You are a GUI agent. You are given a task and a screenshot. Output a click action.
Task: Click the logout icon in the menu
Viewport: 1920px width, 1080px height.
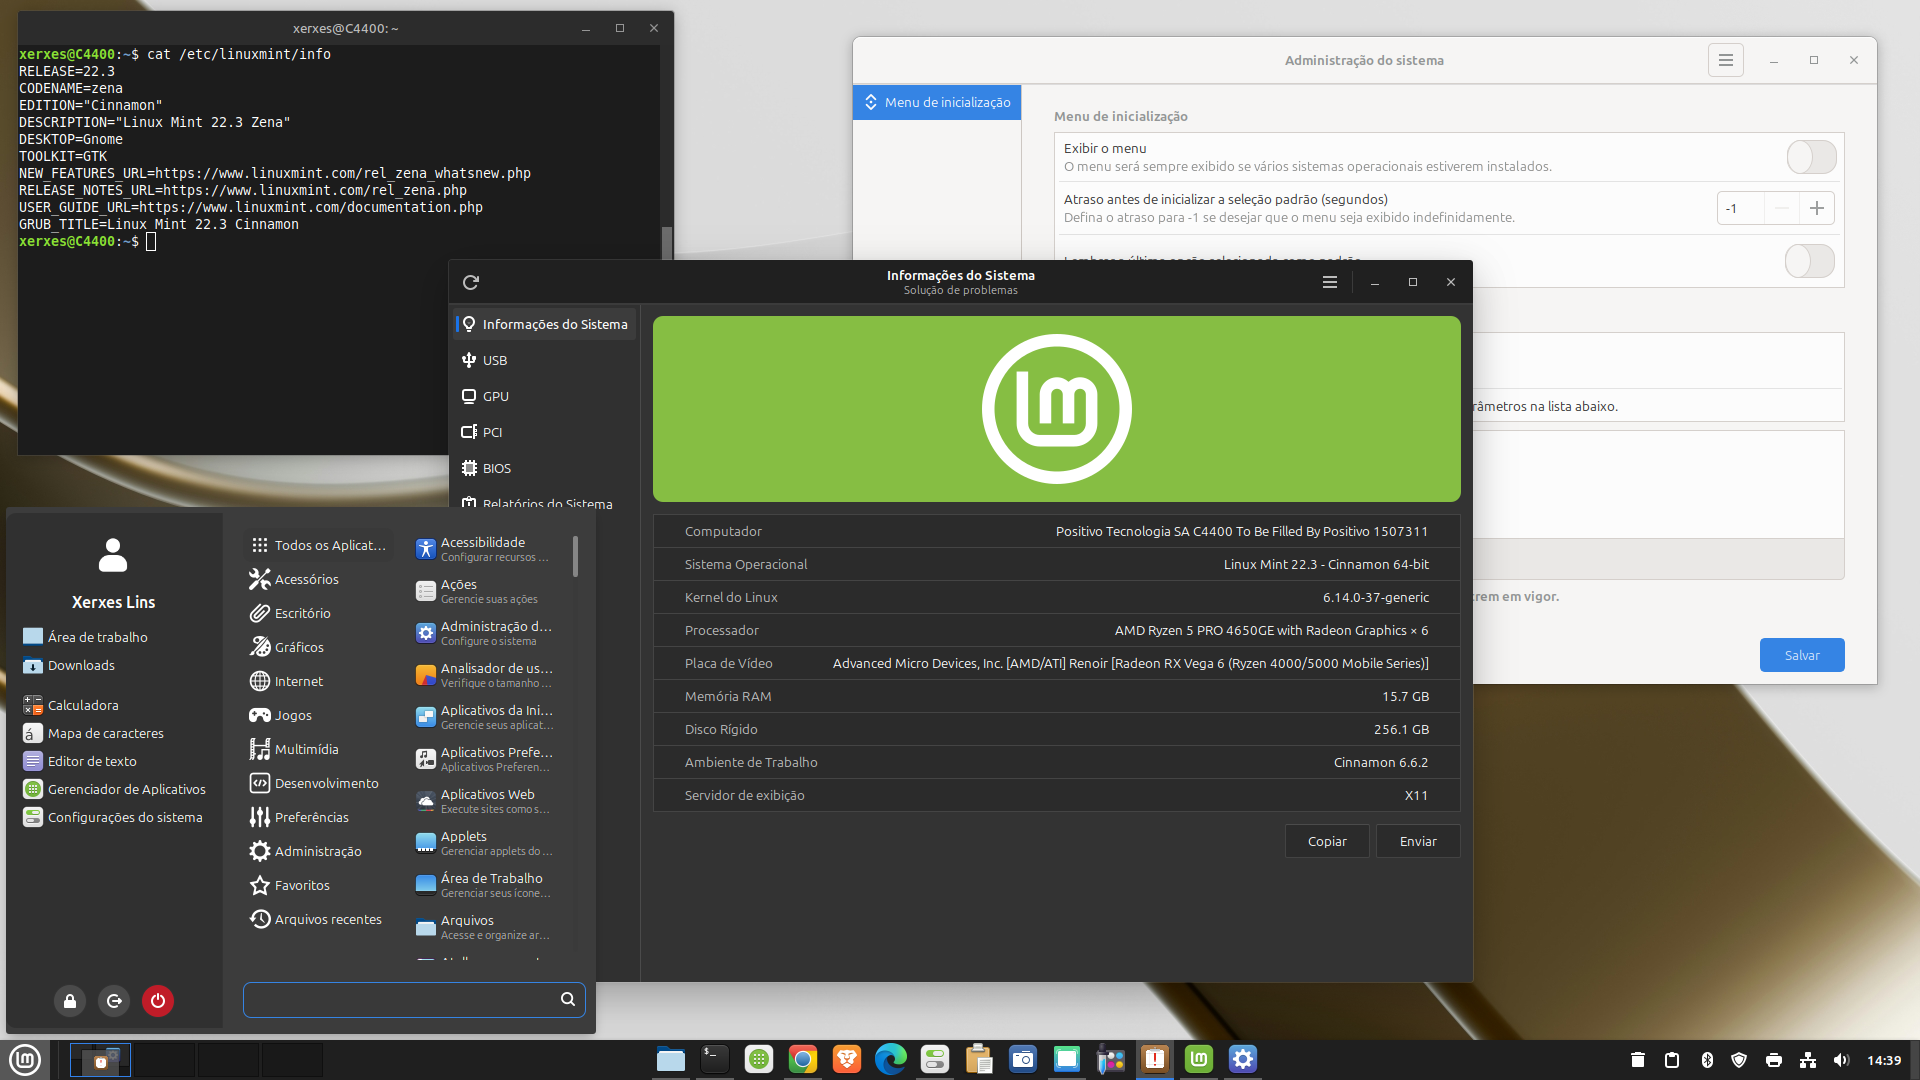(x=114, y=1001)
